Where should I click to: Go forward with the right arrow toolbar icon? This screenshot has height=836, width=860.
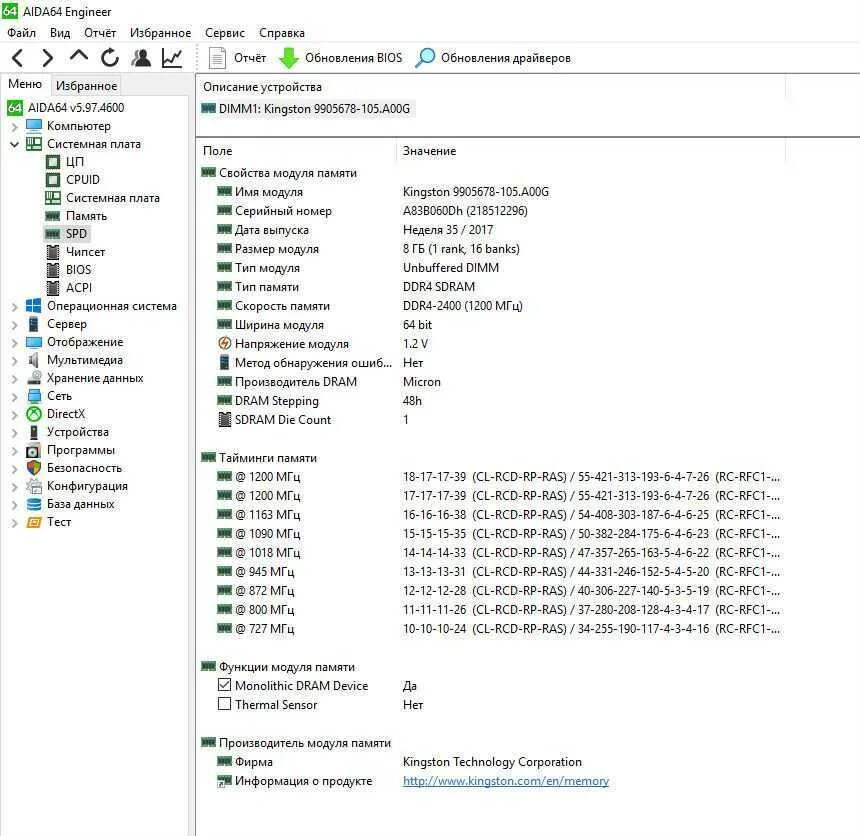click(48, 58)
